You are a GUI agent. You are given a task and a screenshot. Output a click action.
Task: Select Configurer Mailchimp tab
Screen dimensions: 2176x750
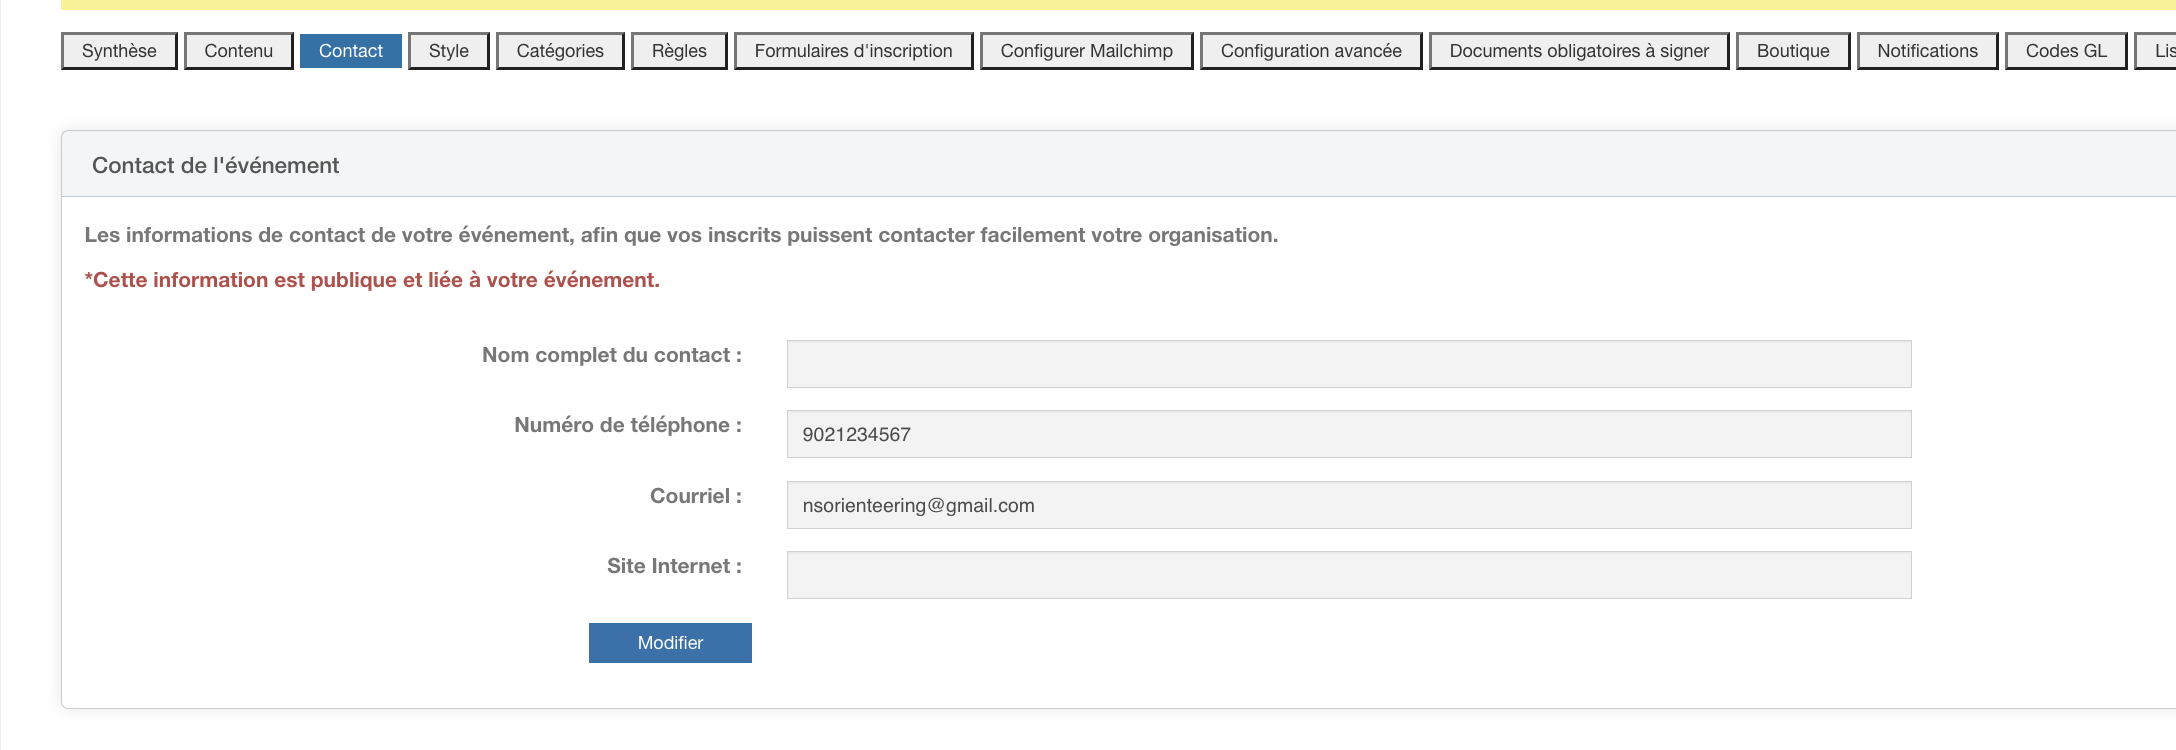(x=1086, y=51)
